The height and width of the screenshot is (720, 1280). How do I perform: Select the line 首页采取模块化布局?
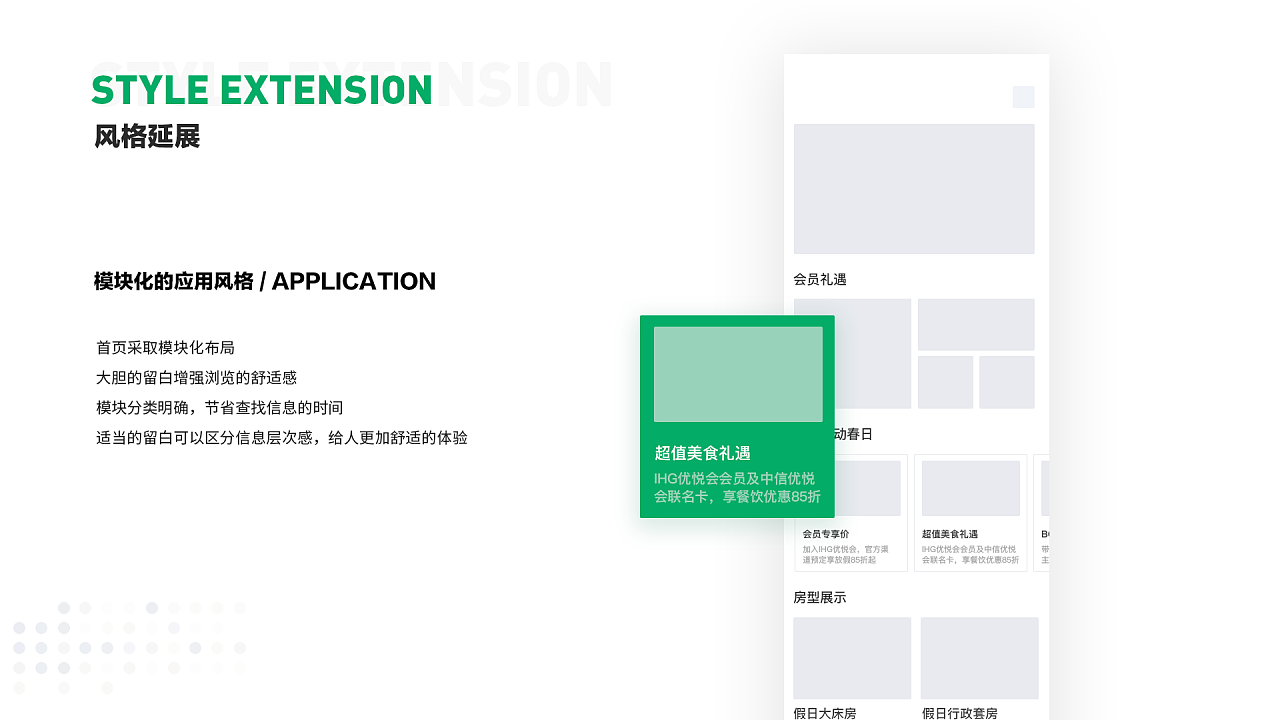pyautogui.click(x=165, y=348)
